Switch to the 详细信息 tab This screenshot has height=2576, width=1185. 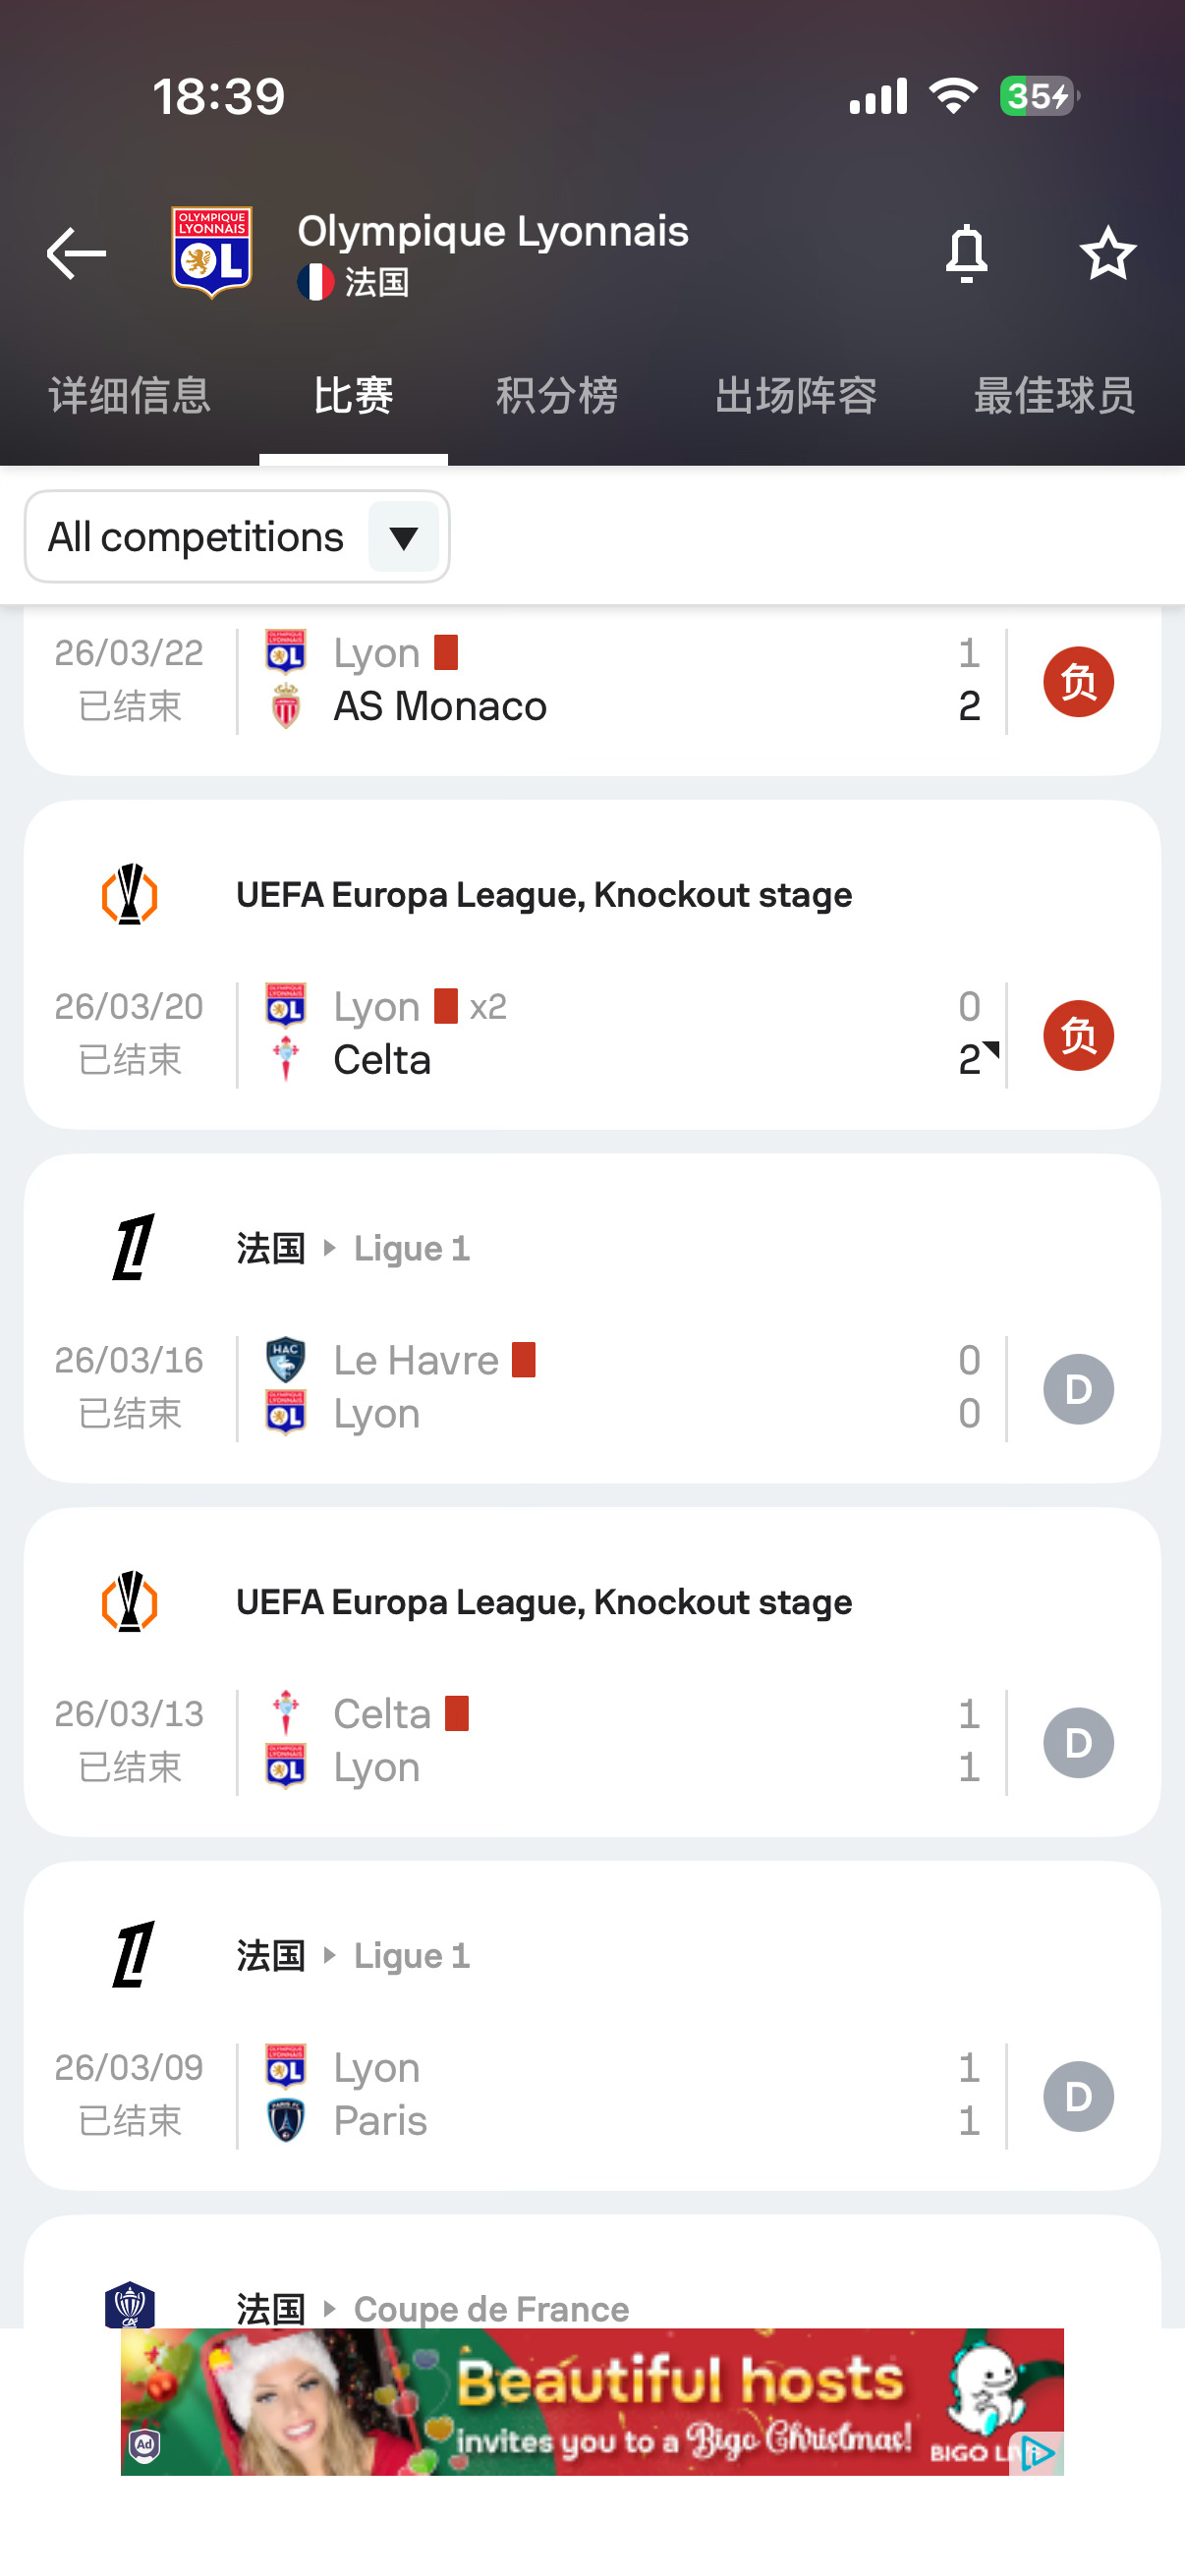[130, 396]
